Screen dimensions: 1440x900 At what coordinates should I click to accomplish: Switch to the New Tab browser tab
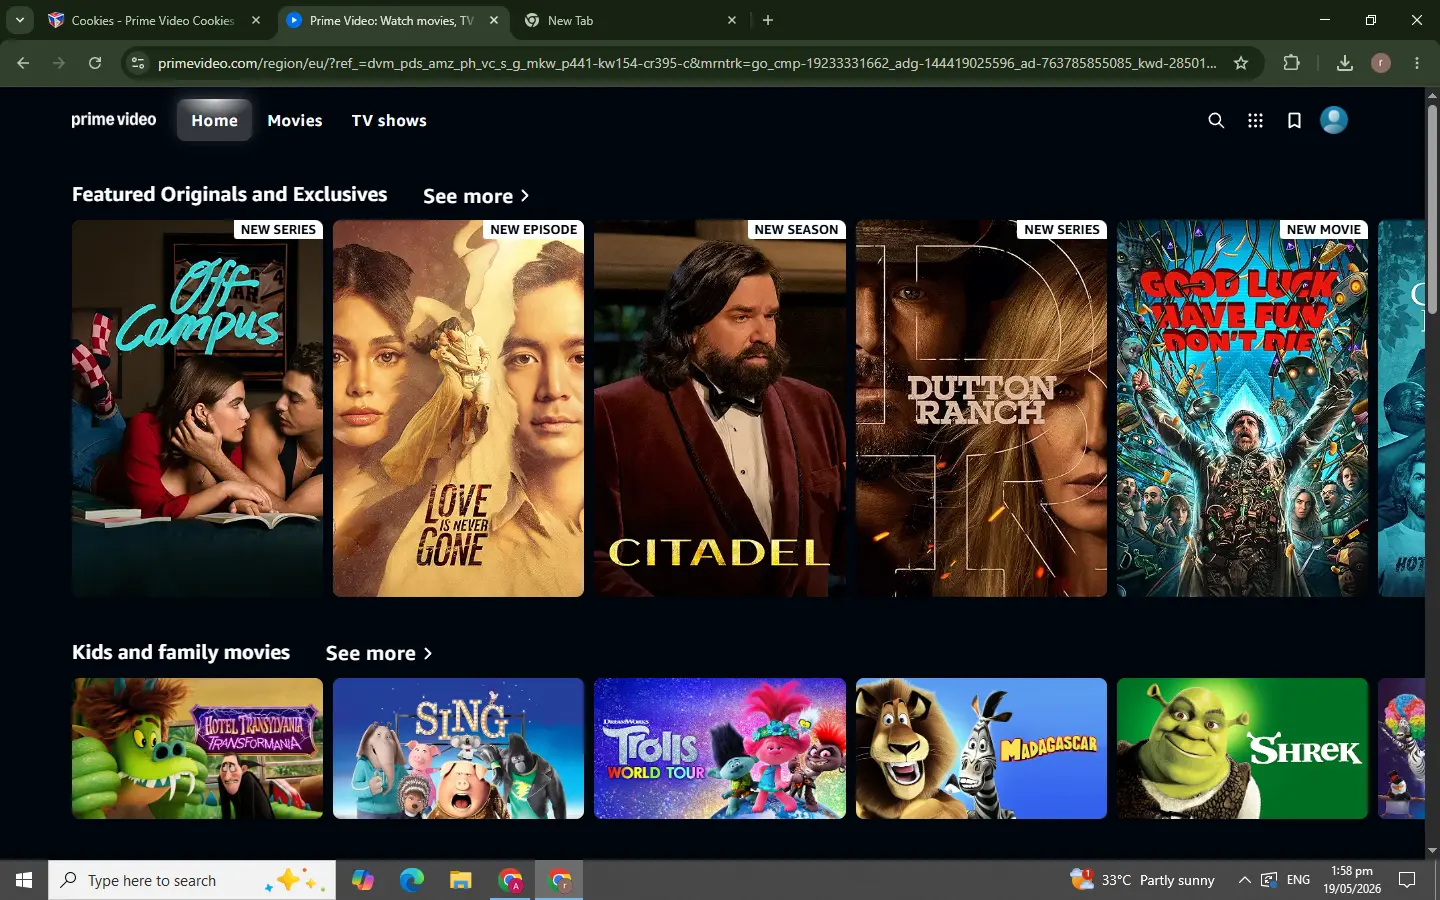(x=632, y=20)
